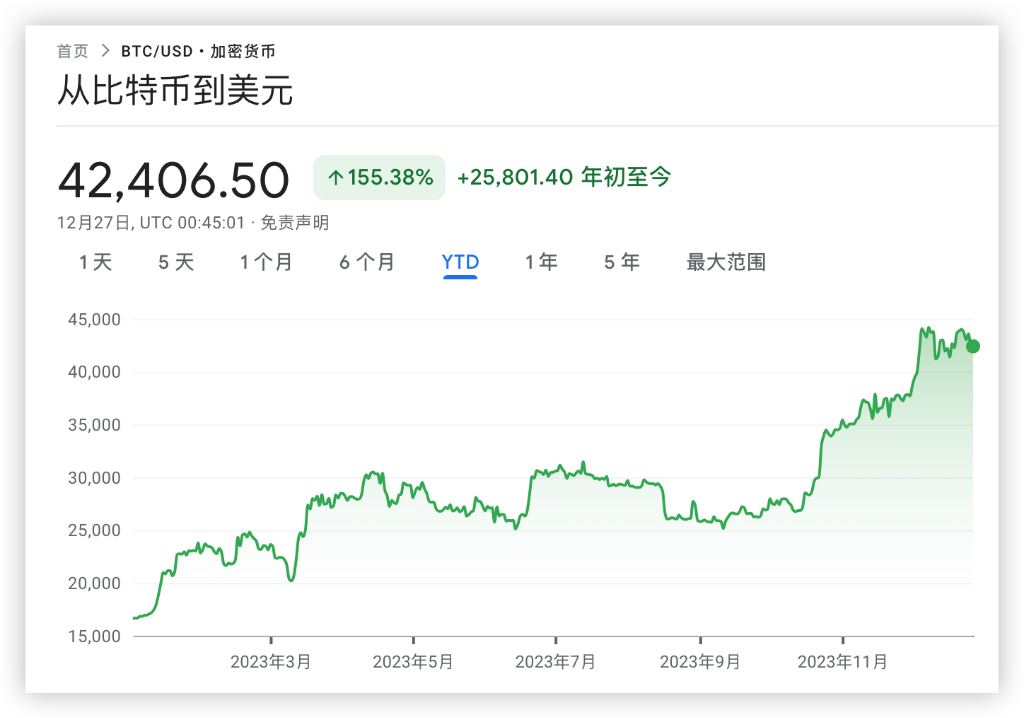
Task: Click the green current-price dot on chart
Action: pos(973,346)
